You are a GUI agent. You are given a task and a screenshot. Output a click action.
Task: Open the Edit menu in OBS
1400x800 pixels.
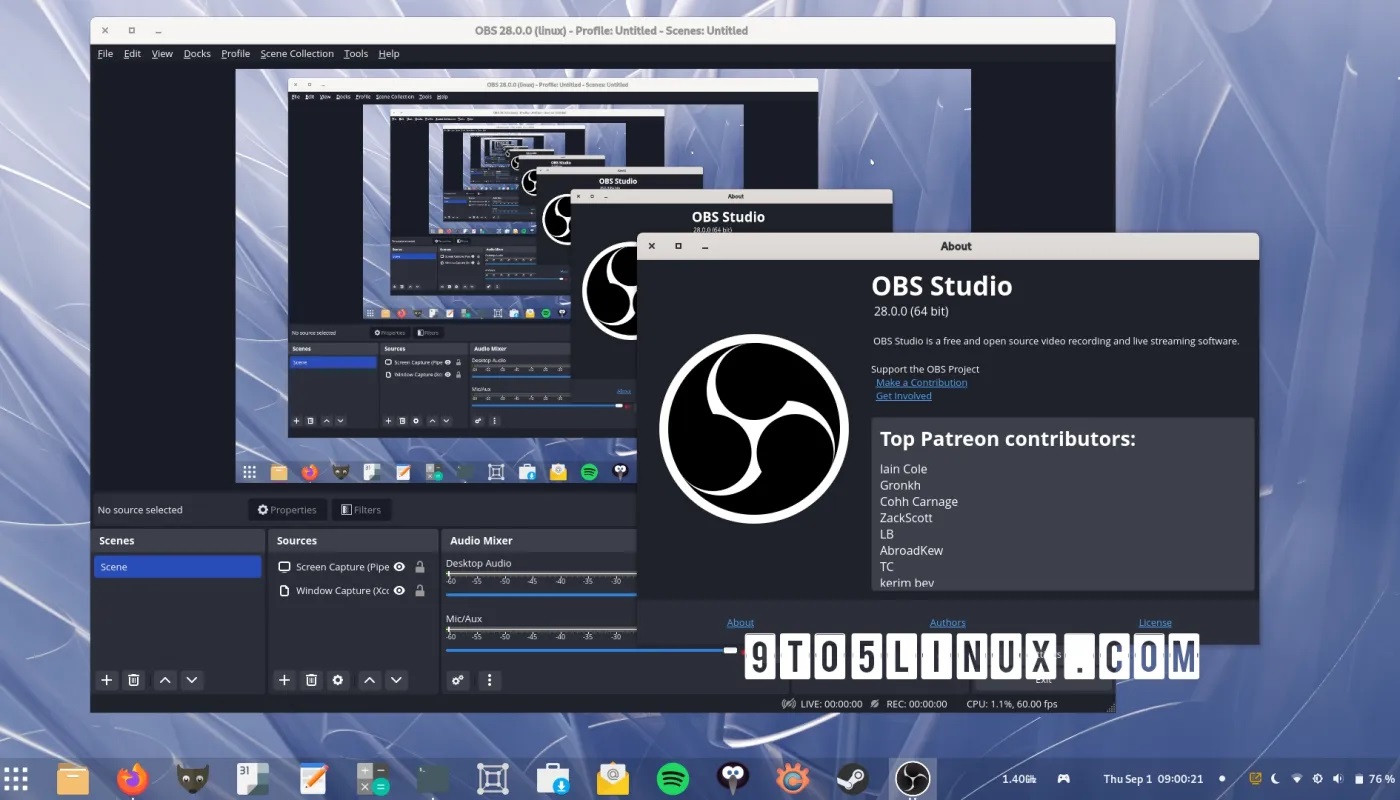pyautogui.click(x=132, y=54)
